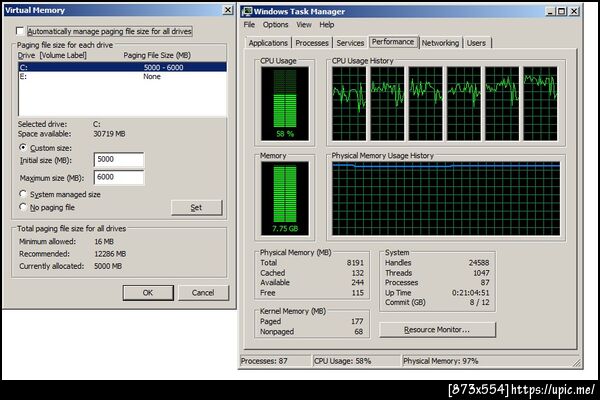The width and height of the screenshot is (600, 400).
Task: Switch to the Networking tab
Action: coord(440,43)
